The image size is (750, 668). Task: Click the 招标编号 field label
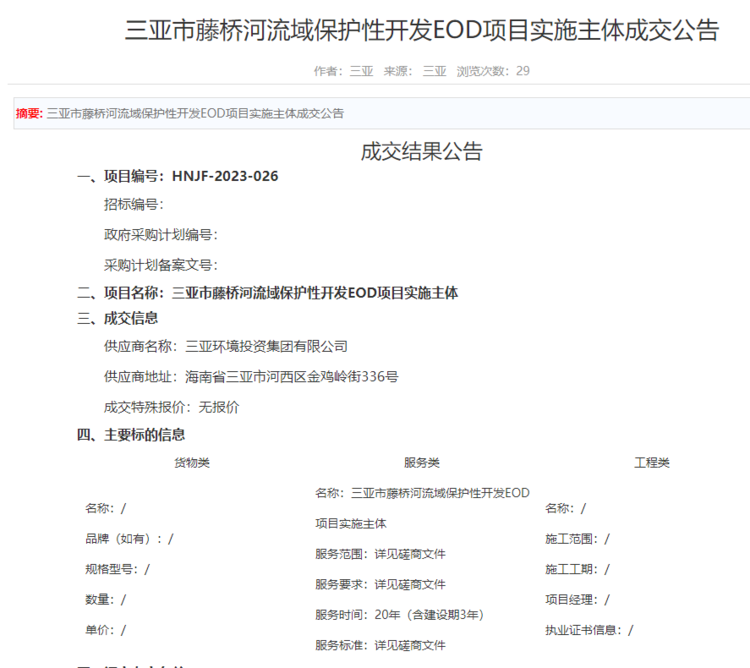(x=133, y=205)
